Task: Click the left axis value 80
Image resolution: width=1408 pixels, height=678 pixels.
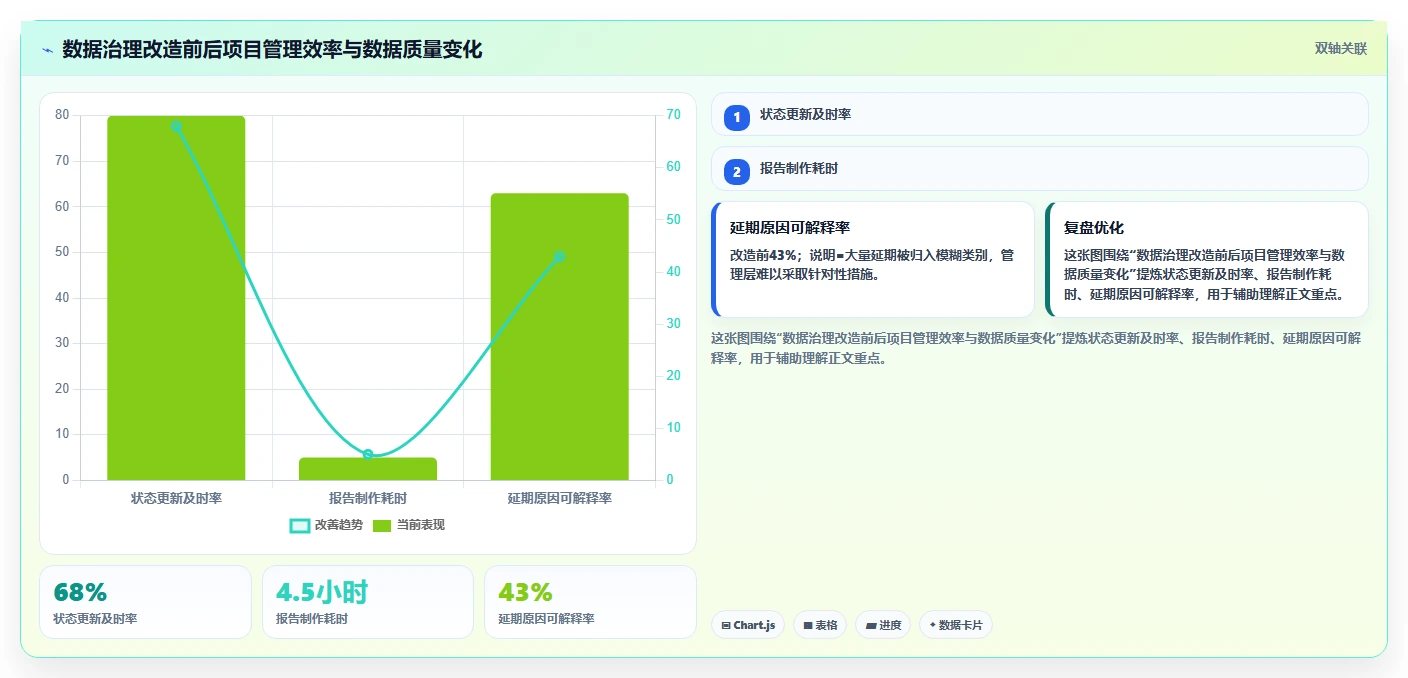Action: pyautogui.click(x=62, y=115)
